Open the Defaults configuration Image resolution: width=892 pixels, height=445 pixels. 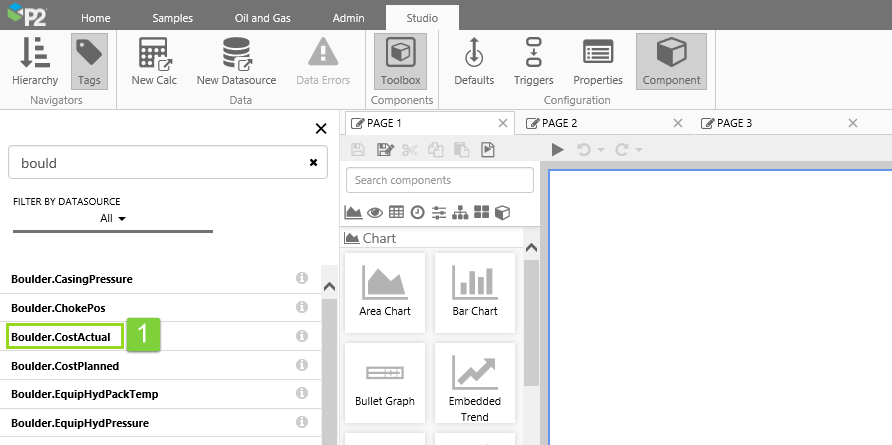[474, 61]
